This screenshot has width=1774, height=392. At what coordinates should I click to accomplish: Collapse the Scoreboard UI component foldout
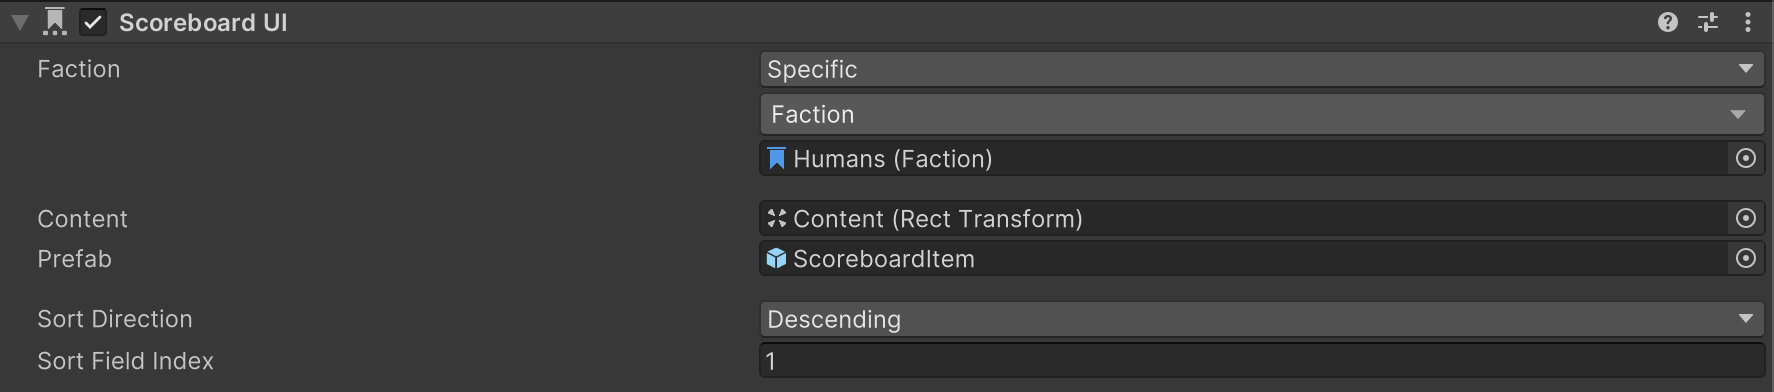19,23
